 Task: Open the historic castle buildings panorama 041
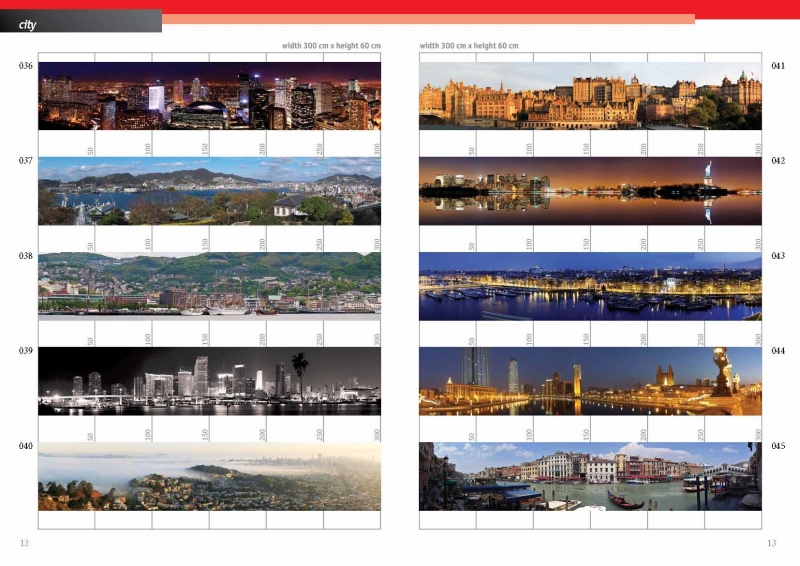(590, 96)
